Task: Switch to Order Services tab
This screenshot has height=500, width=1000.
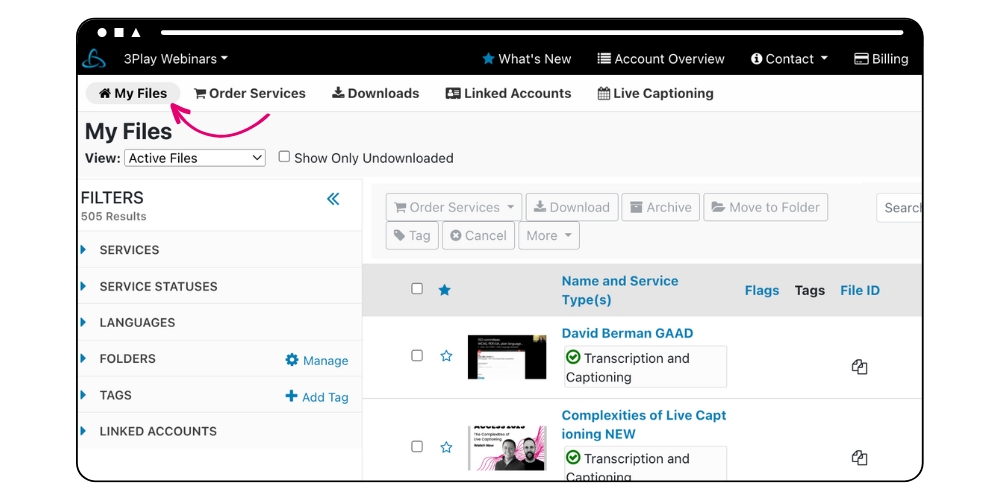Action: pos(250,93)
